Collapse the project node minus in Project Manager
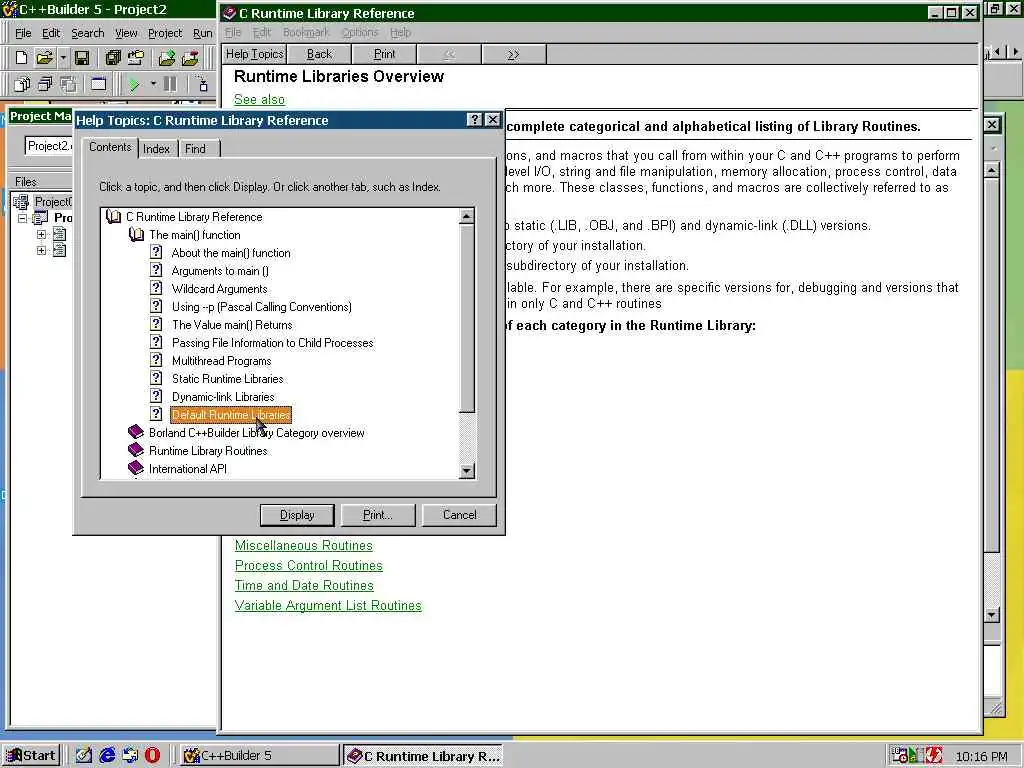1024x768 pixels. [x=23, y=218]
